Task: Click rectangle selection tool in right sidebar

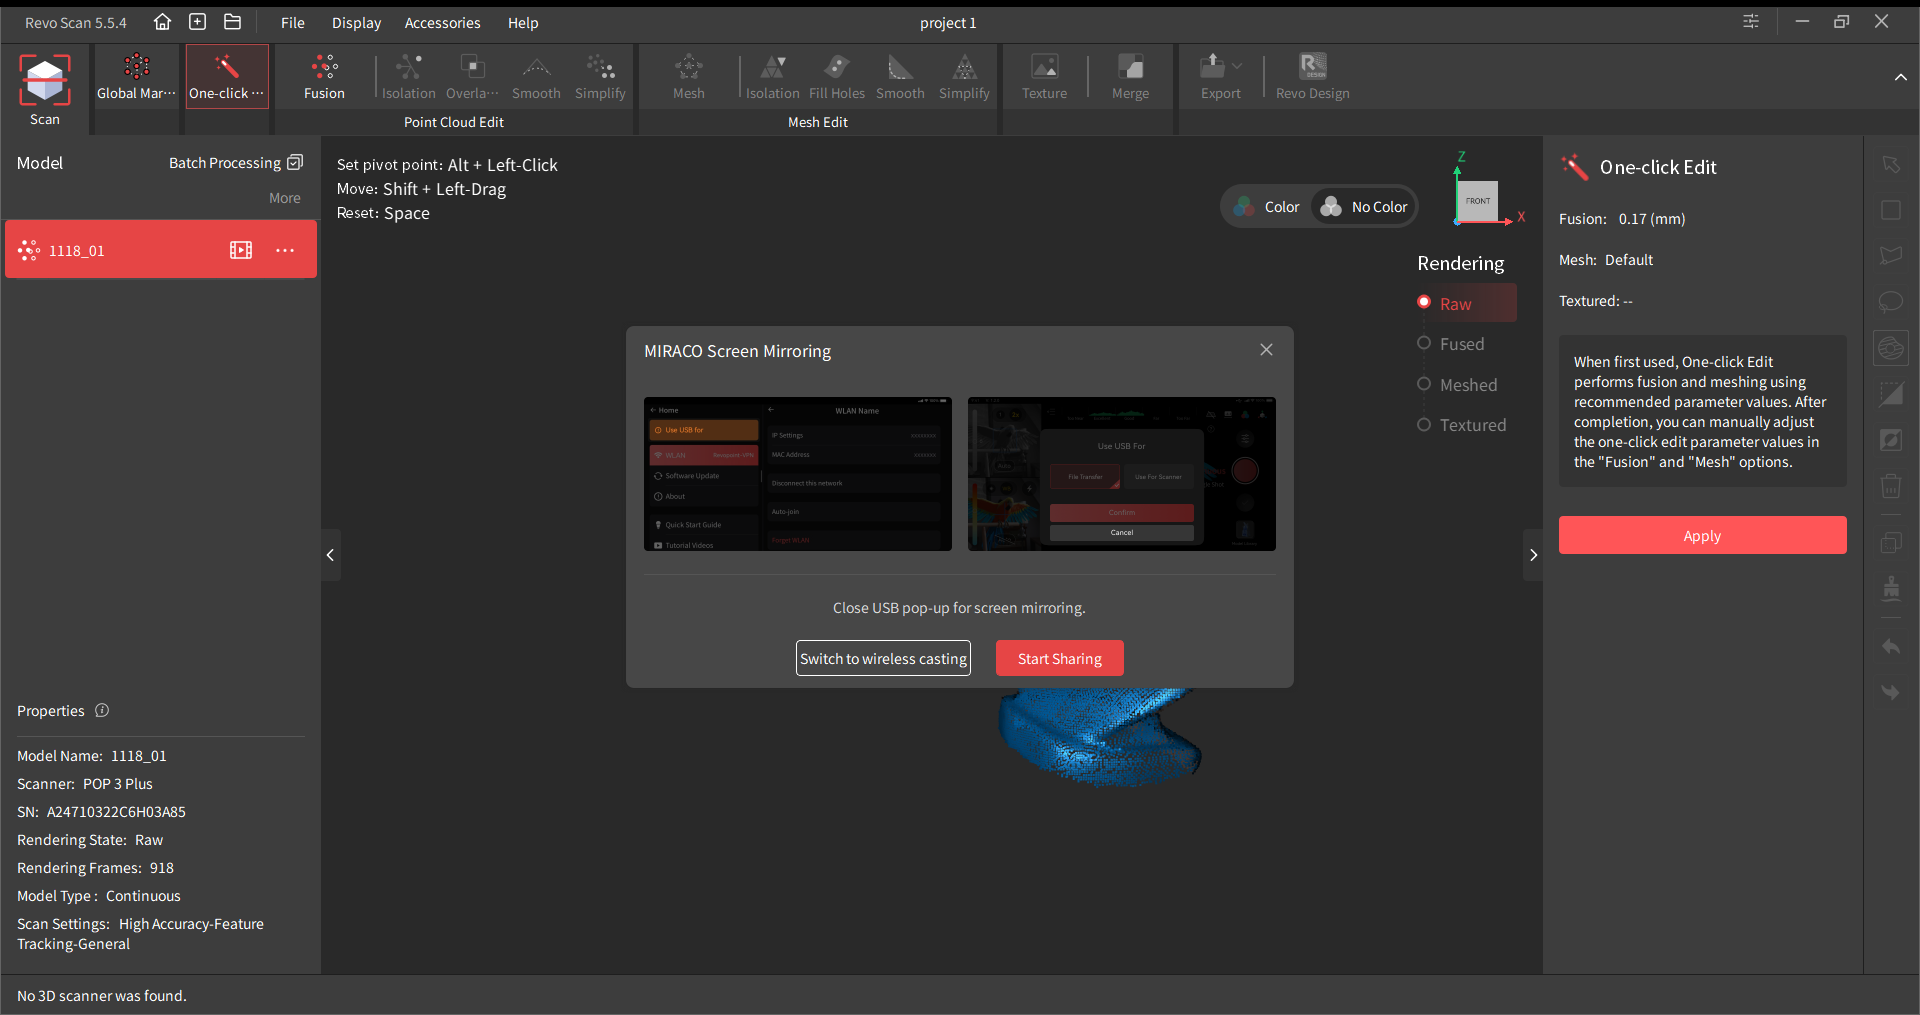Action: pyautogui.click(x=1890, y=210)
